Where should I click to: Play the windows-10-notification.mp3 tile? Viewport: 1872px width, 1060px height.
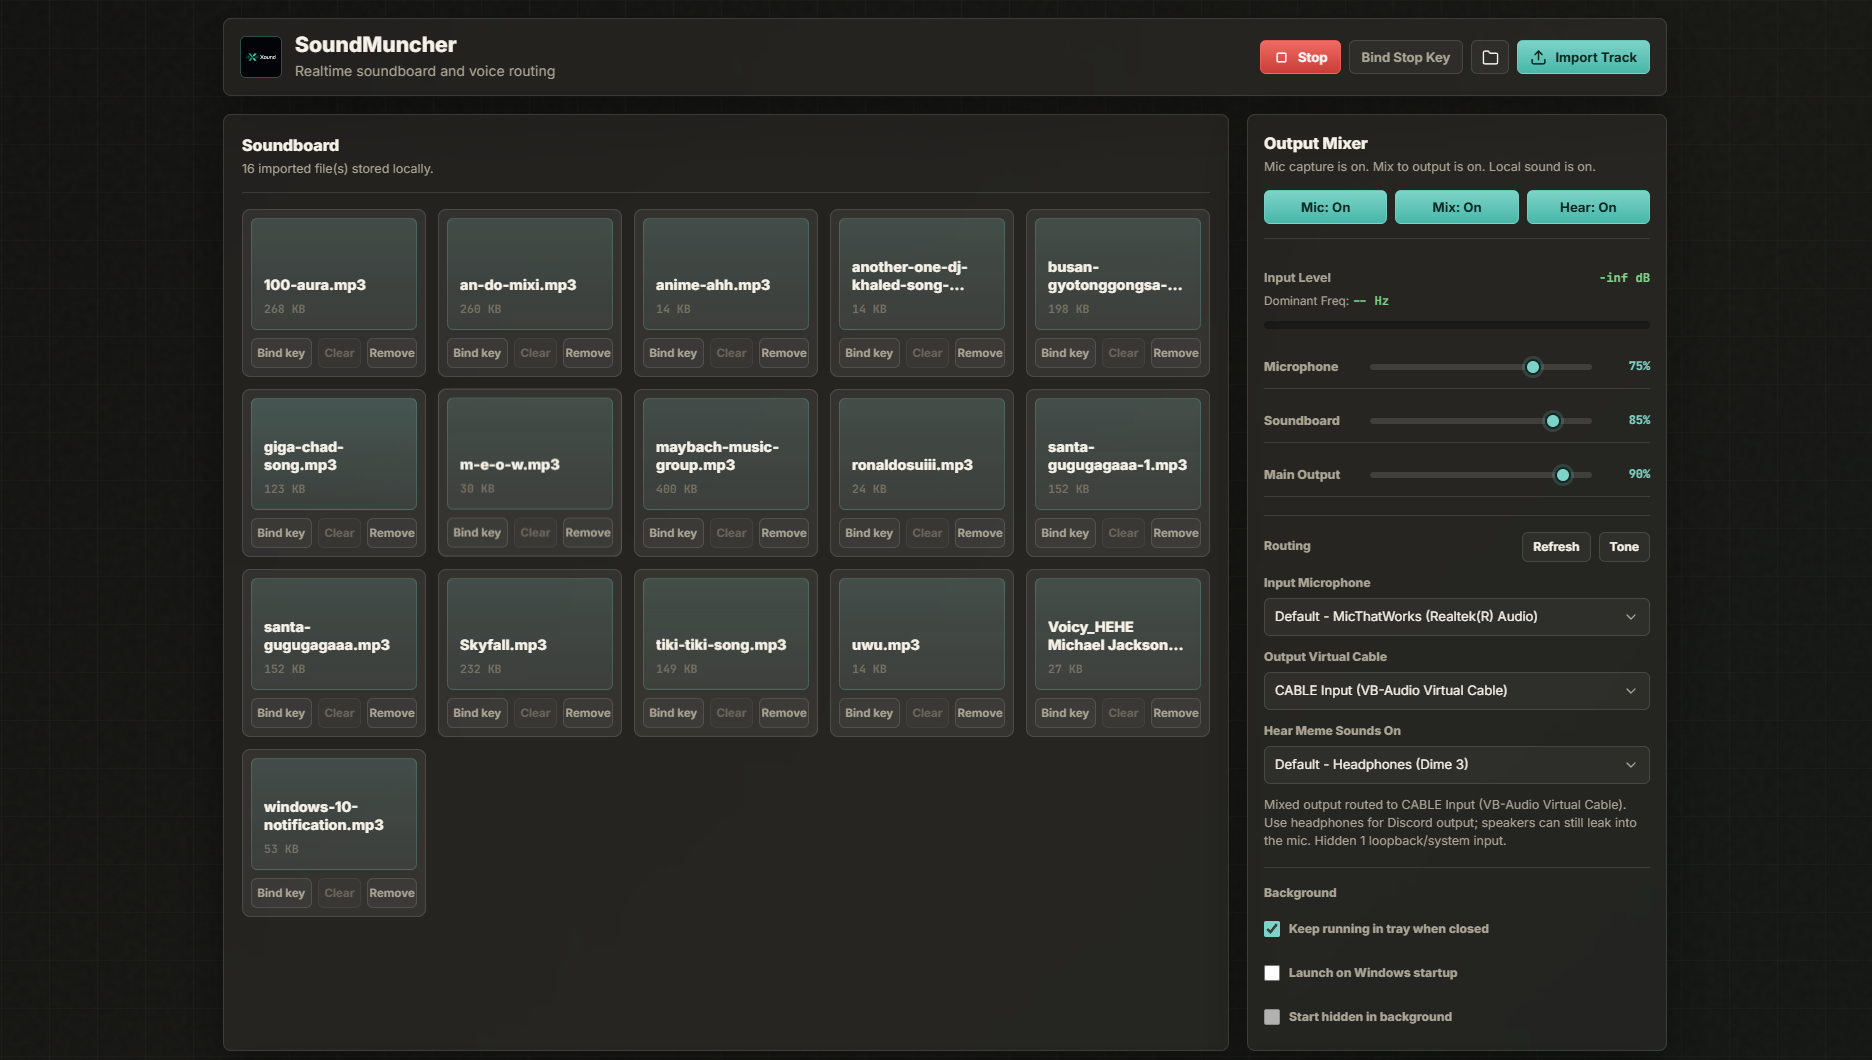click(x=334, y=814)
